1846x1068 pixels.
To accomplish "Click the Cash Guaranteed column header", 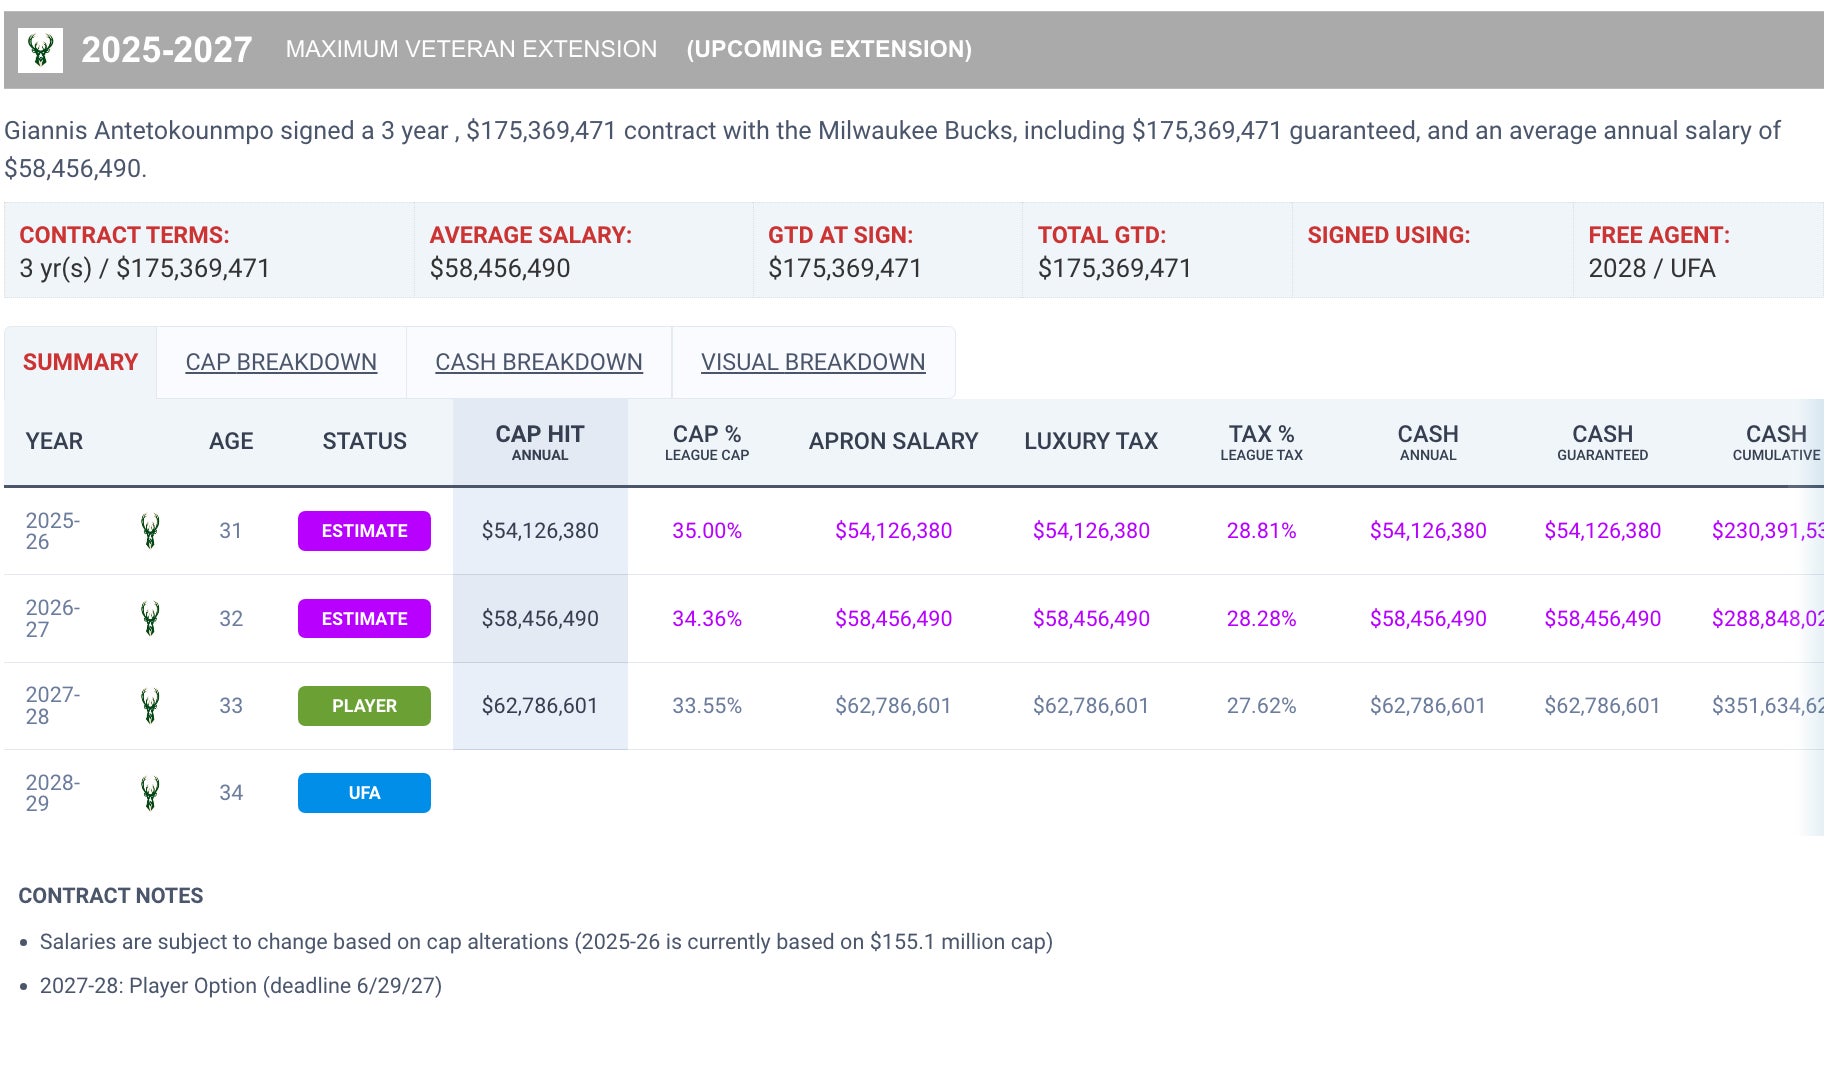I will [1602, 442].
